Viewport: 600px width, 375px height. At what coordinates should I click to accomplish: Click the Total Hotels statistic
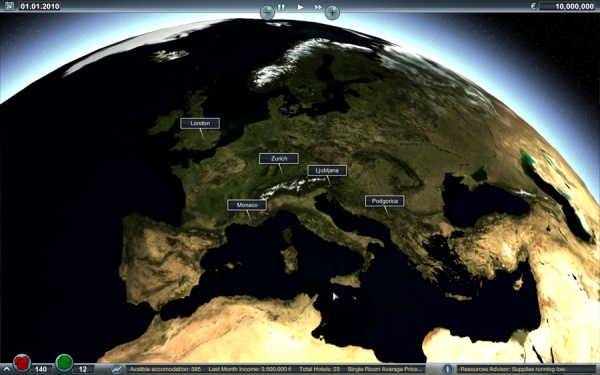click(320, 369)
